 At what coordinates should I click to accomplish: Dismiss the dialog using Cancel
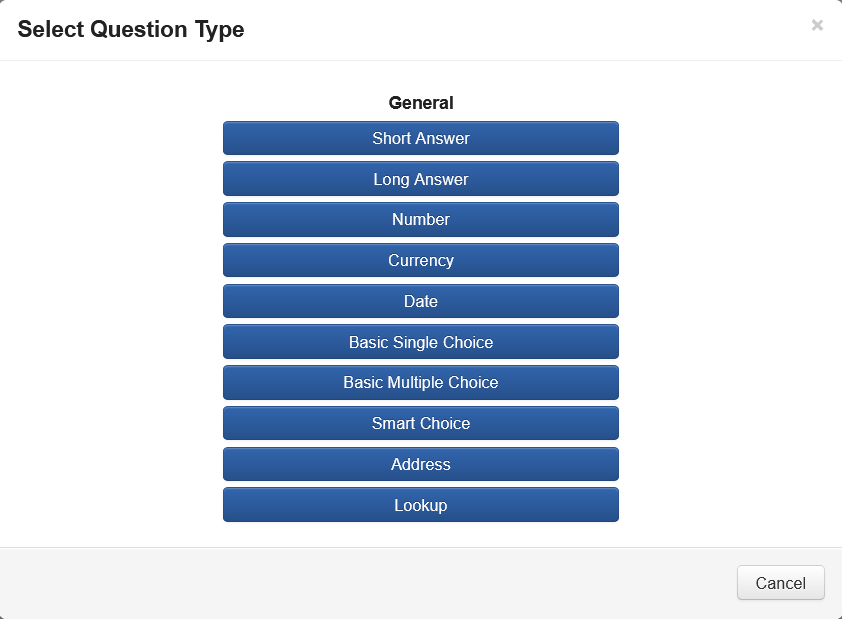click(780, 583)
